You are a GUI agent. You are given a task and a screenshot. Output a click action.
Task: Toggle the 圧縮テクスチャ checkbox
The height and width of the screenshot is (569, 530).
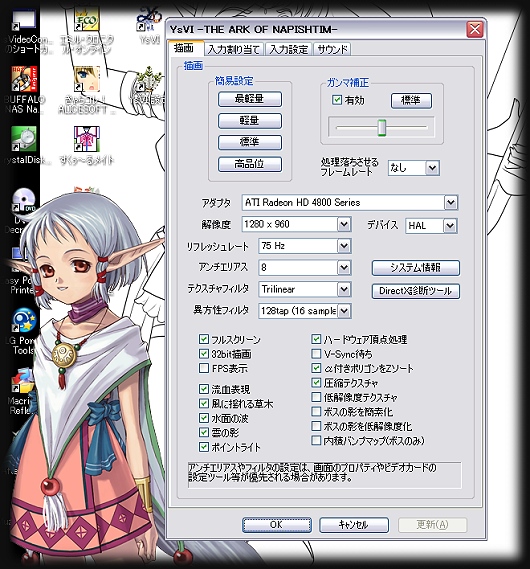(x=316, y=382)
